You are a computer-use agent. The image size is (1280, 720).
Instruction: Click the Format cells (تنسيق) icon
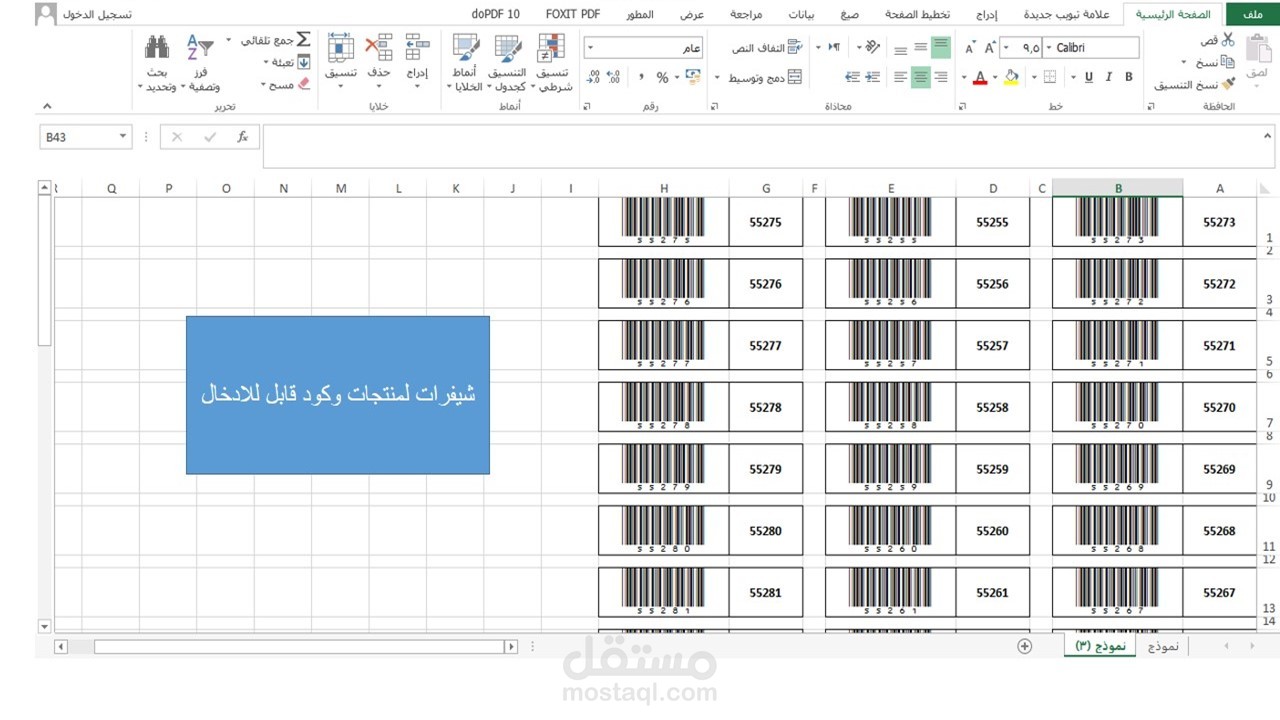pyautogui.click(x=341, y=48)
